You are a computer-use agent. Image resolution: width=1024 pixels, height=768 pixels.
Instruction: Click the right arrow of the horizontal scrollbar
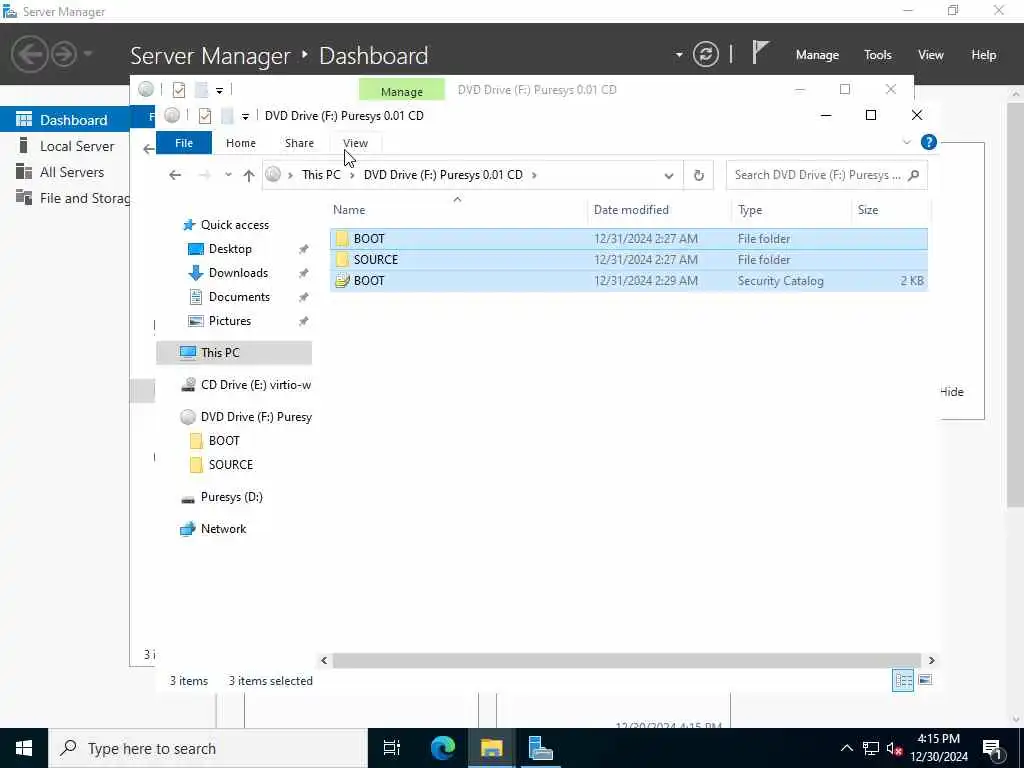[x=931, y=661]
